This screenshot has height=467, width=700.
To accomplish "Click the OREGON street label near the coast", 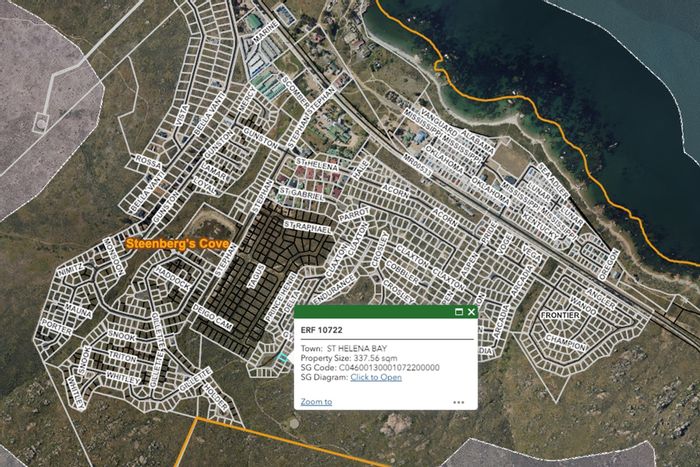I will (x=609, y=265).
